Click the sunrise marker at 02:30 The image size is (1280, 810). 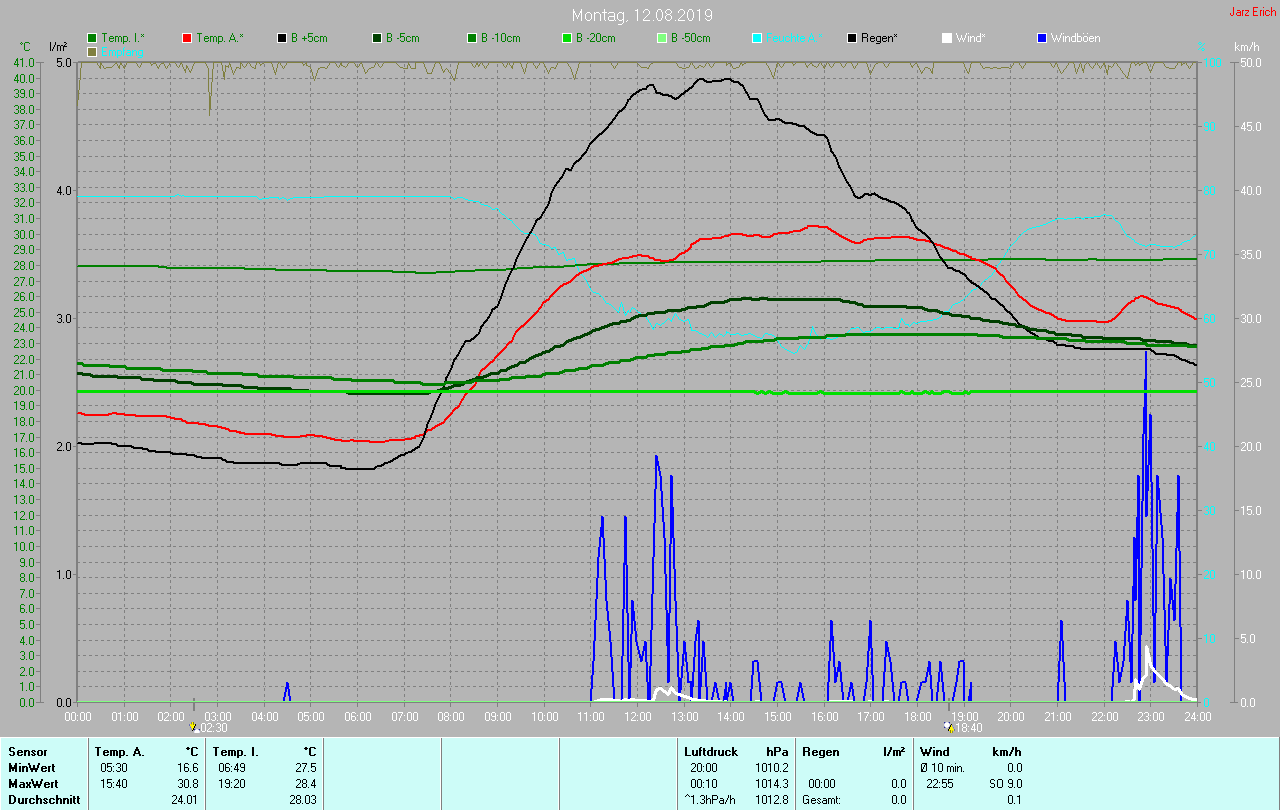194,727
